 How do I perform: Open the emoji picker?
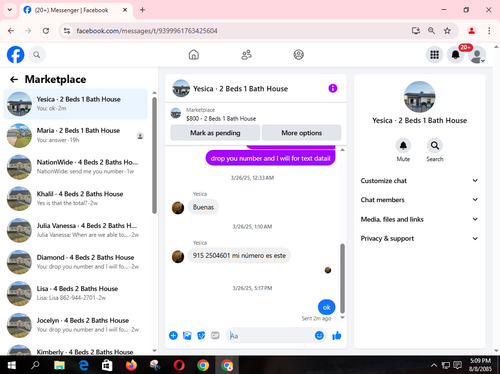(319, 335)
